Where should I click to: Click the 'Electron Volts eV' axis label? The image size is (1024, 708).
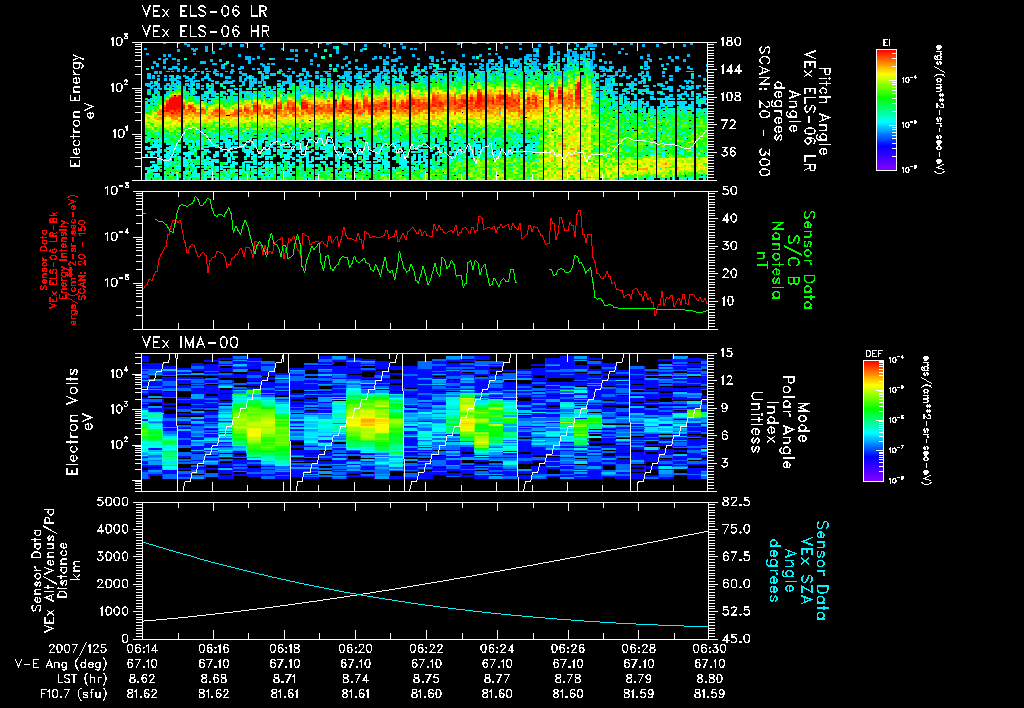[78, 422]
